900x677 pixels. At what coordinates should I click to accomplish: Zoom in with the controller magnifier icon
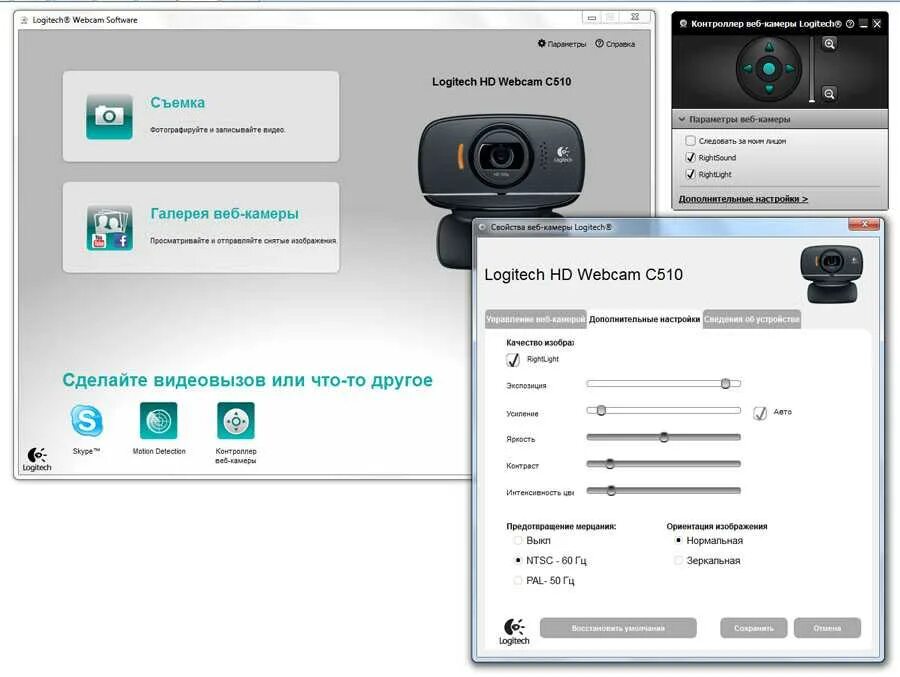click(x=829, y=44)
